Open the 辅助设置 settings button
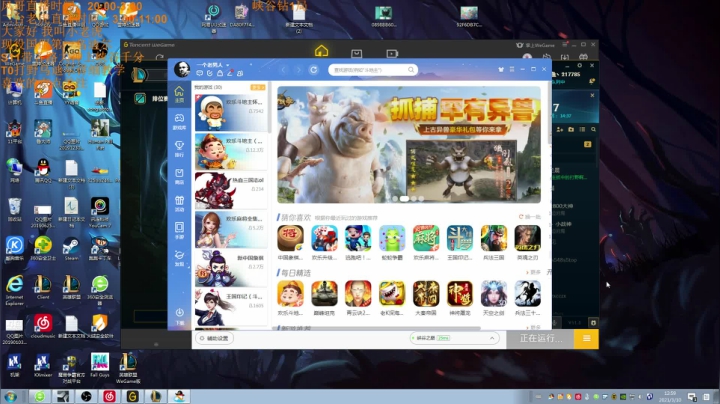This screenshot has height=404, width=720. 214,338
